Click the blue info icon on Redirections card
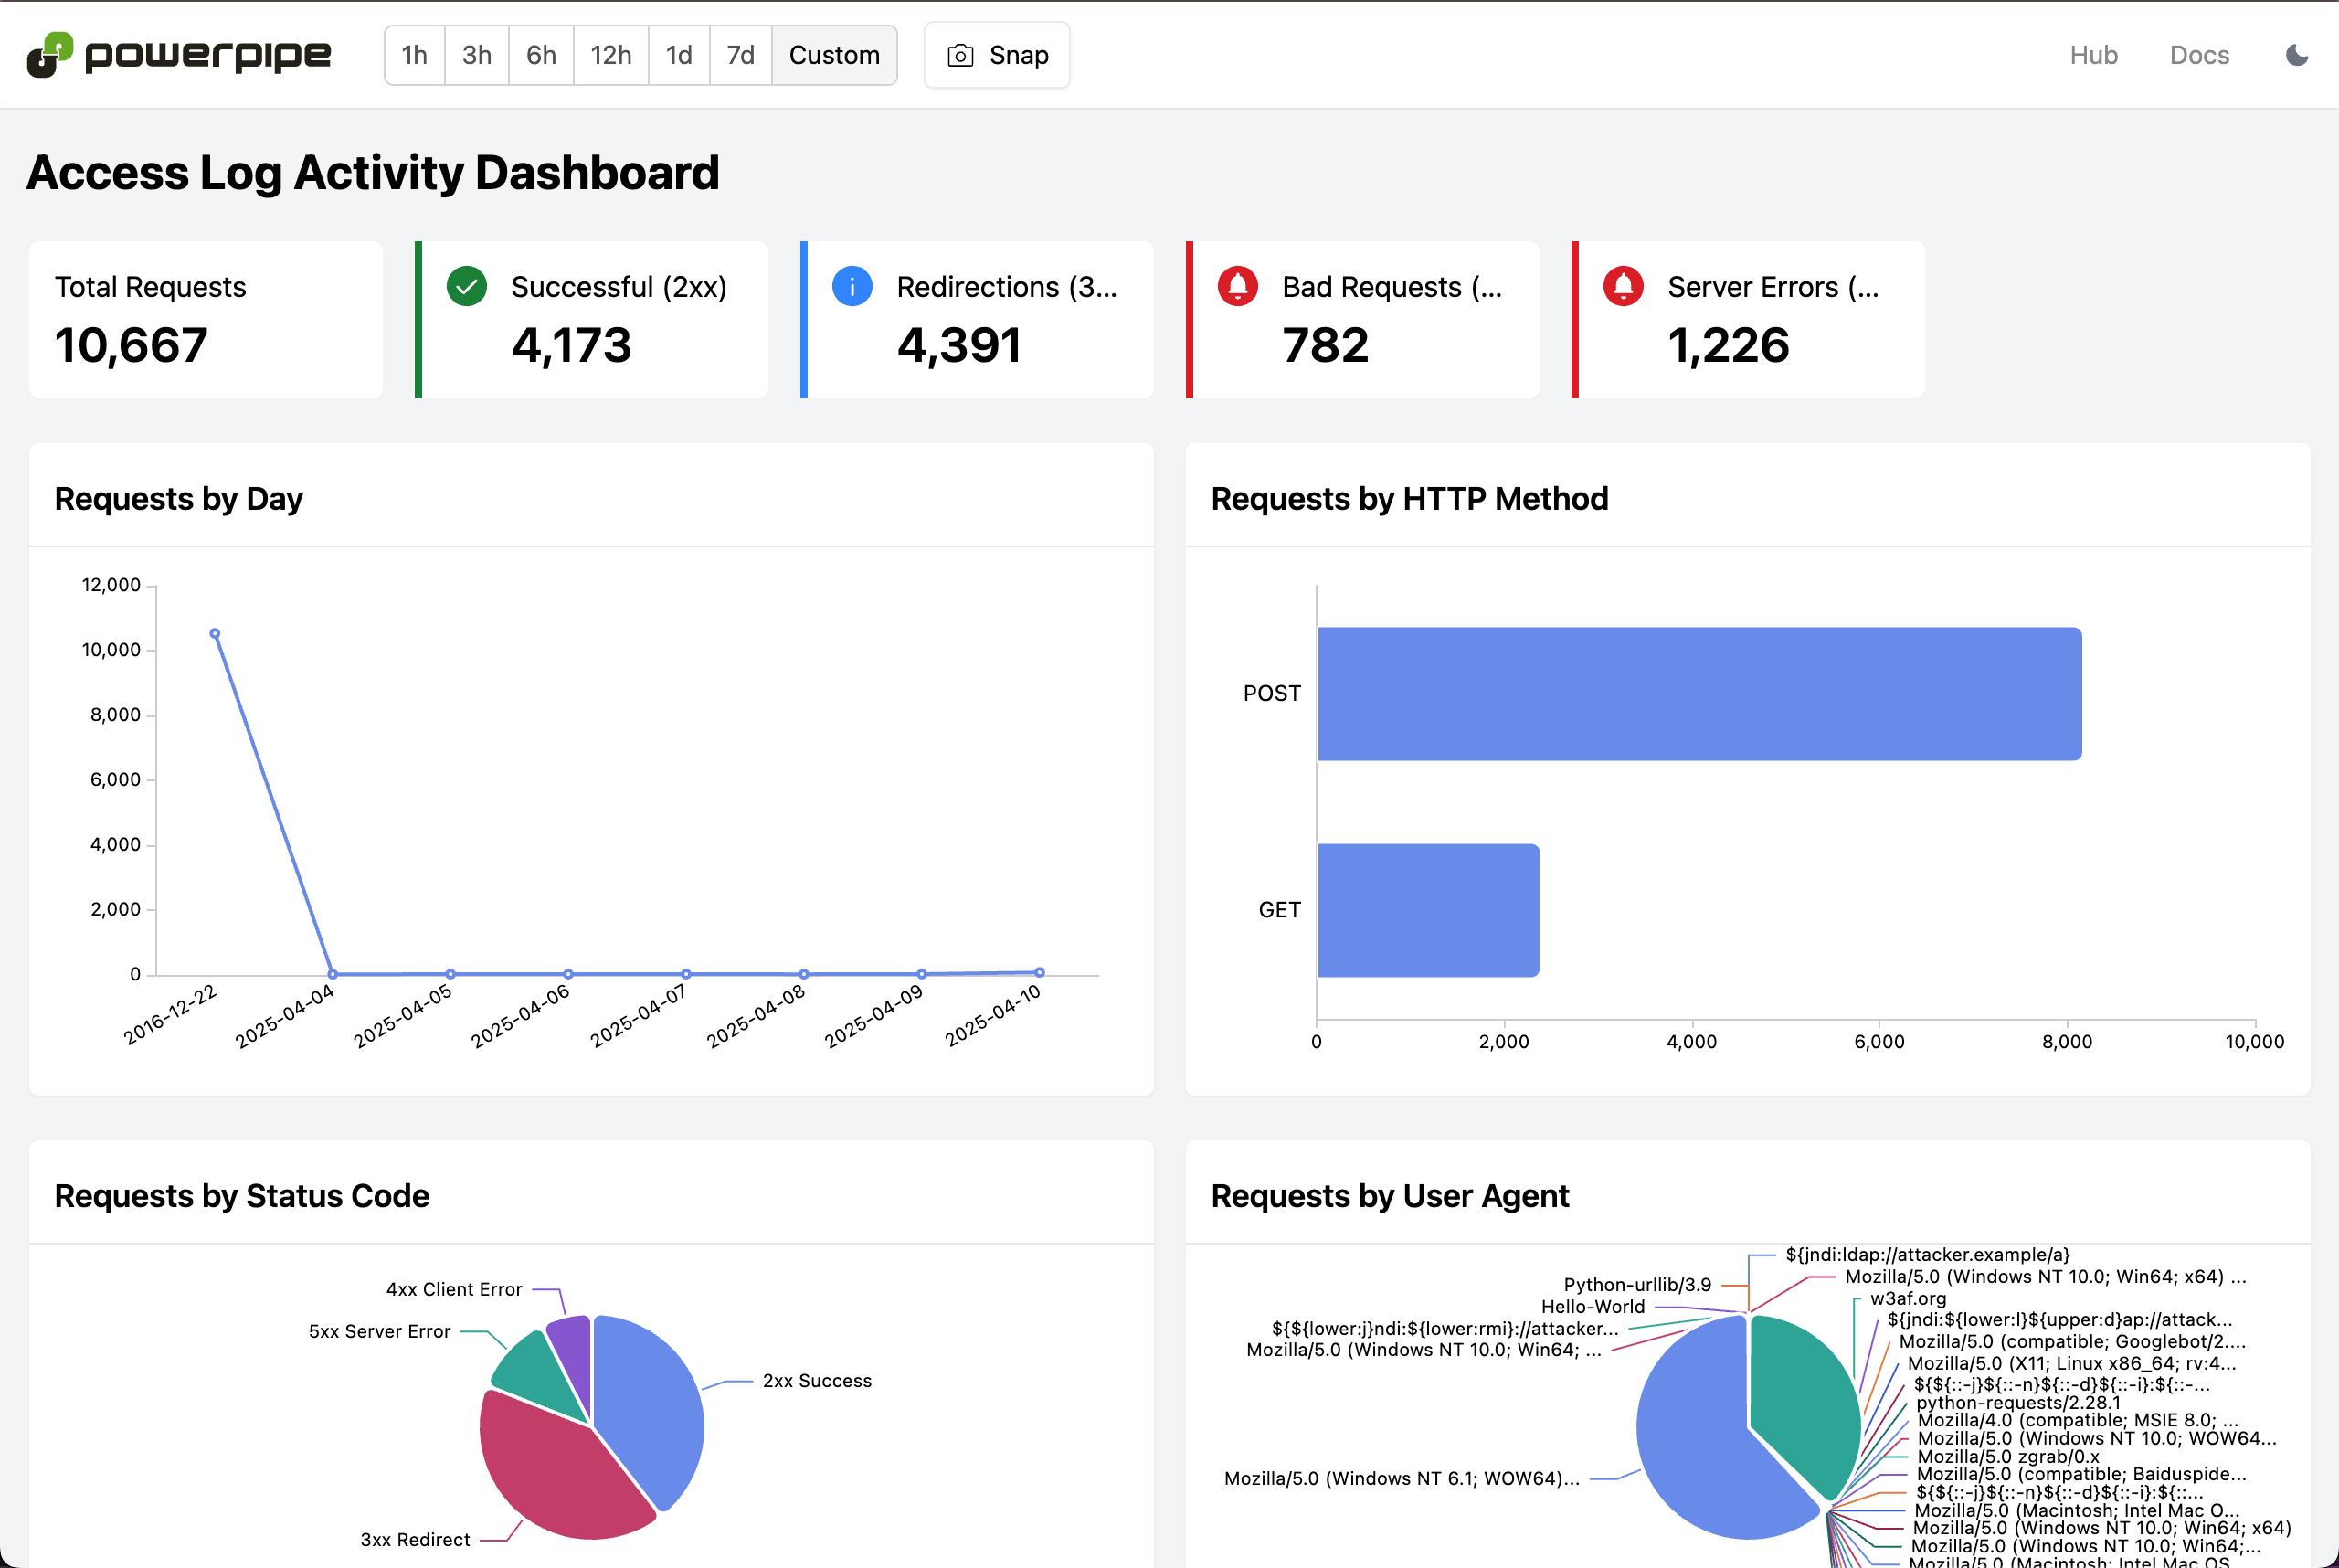Viewport: 2339px width, 1568px height. [851, 286]
